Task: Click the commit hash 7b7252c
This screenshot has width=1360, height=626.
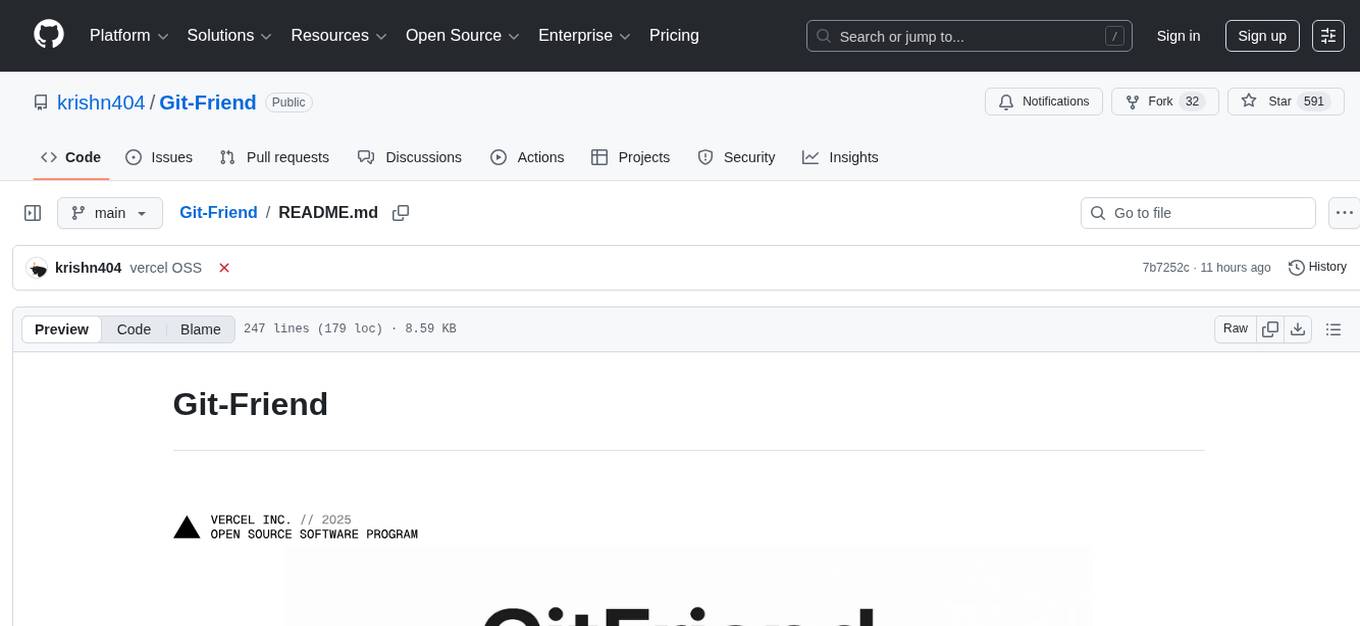Action: [x=1166, y=267]
